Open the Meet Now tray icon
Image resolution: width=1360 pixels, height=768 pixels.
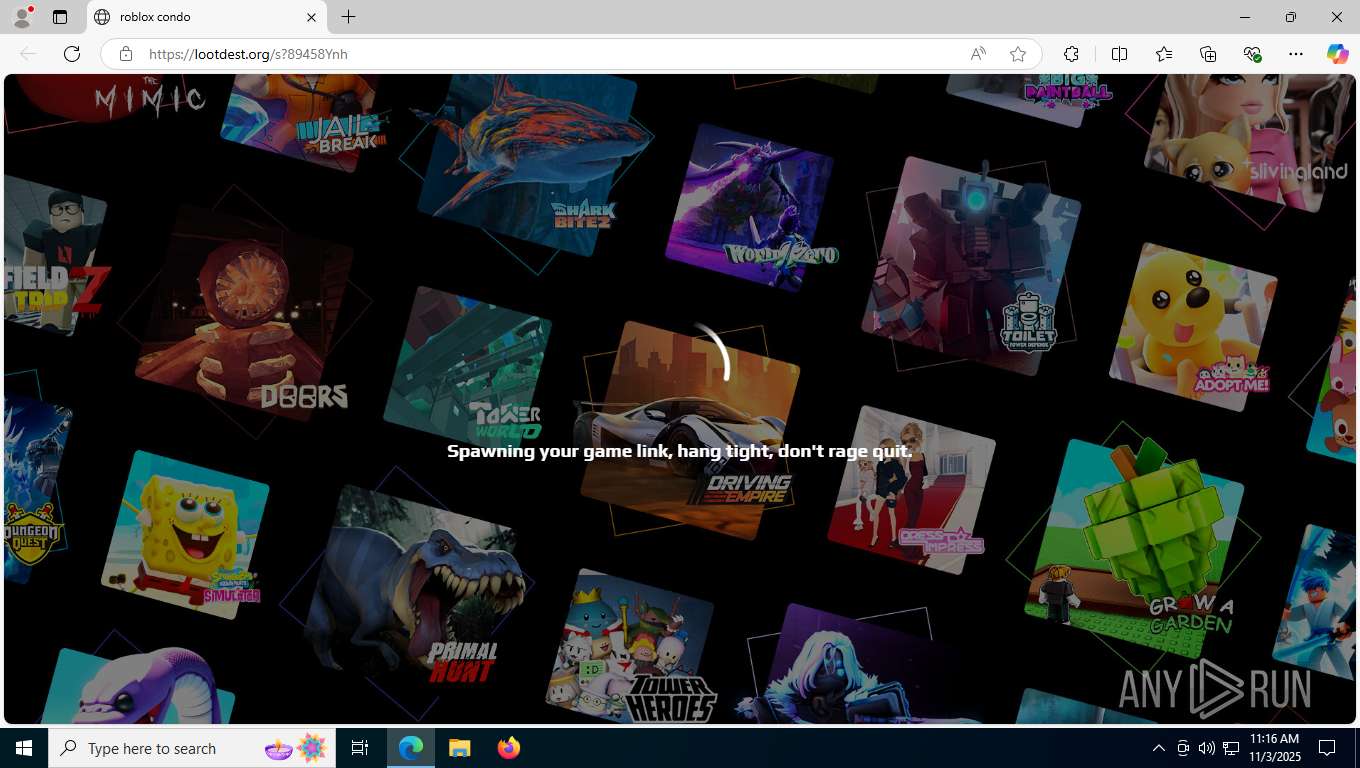(x=1183, y=748)
